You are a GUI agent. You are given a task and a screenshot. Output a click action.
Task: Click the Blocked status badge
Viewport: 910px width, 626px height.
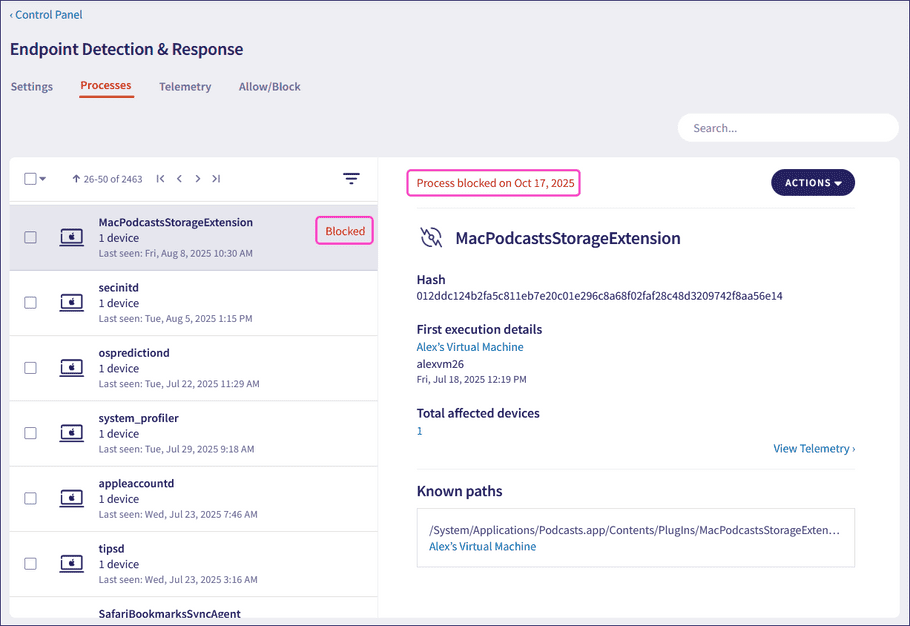(x=344, y=230)
